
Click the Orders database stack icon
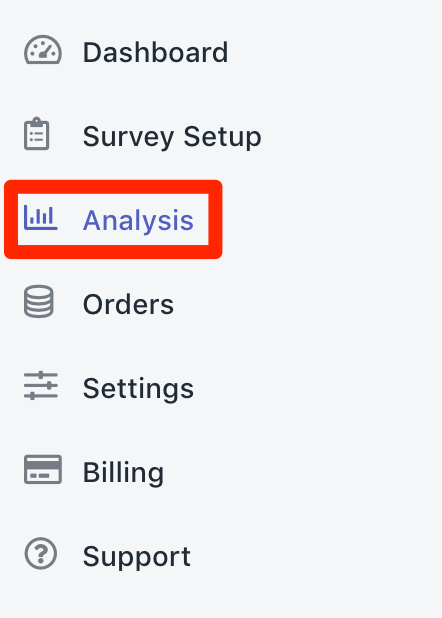tap(39, 302)
